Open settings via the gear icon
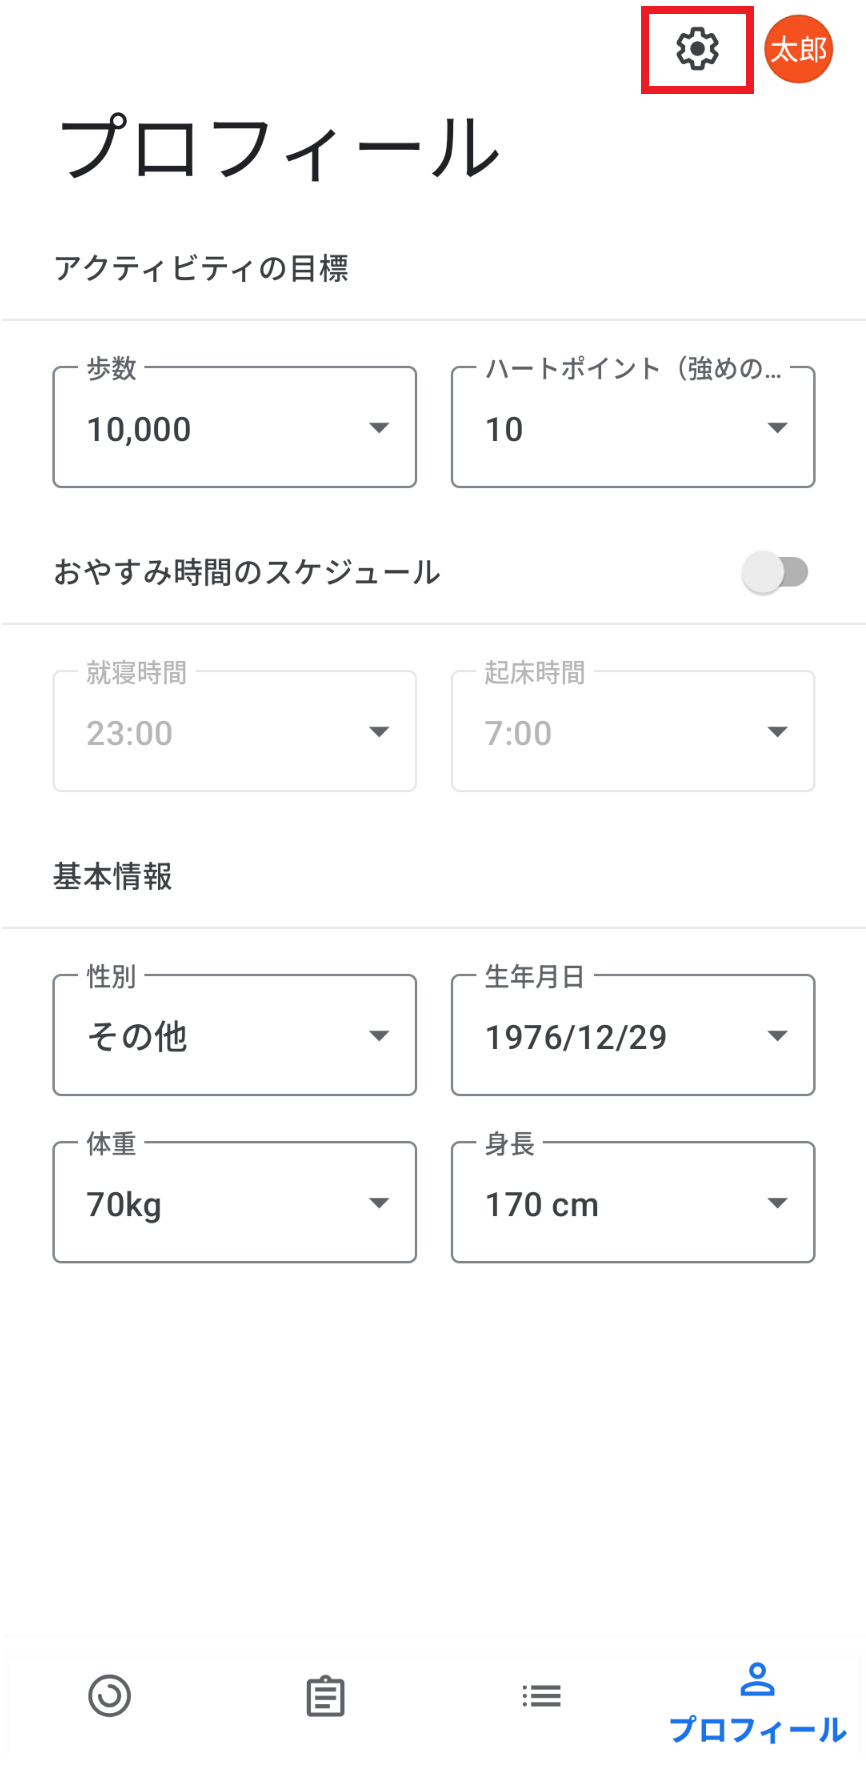This screenshot has height=1784, width=866. [697, 49]
